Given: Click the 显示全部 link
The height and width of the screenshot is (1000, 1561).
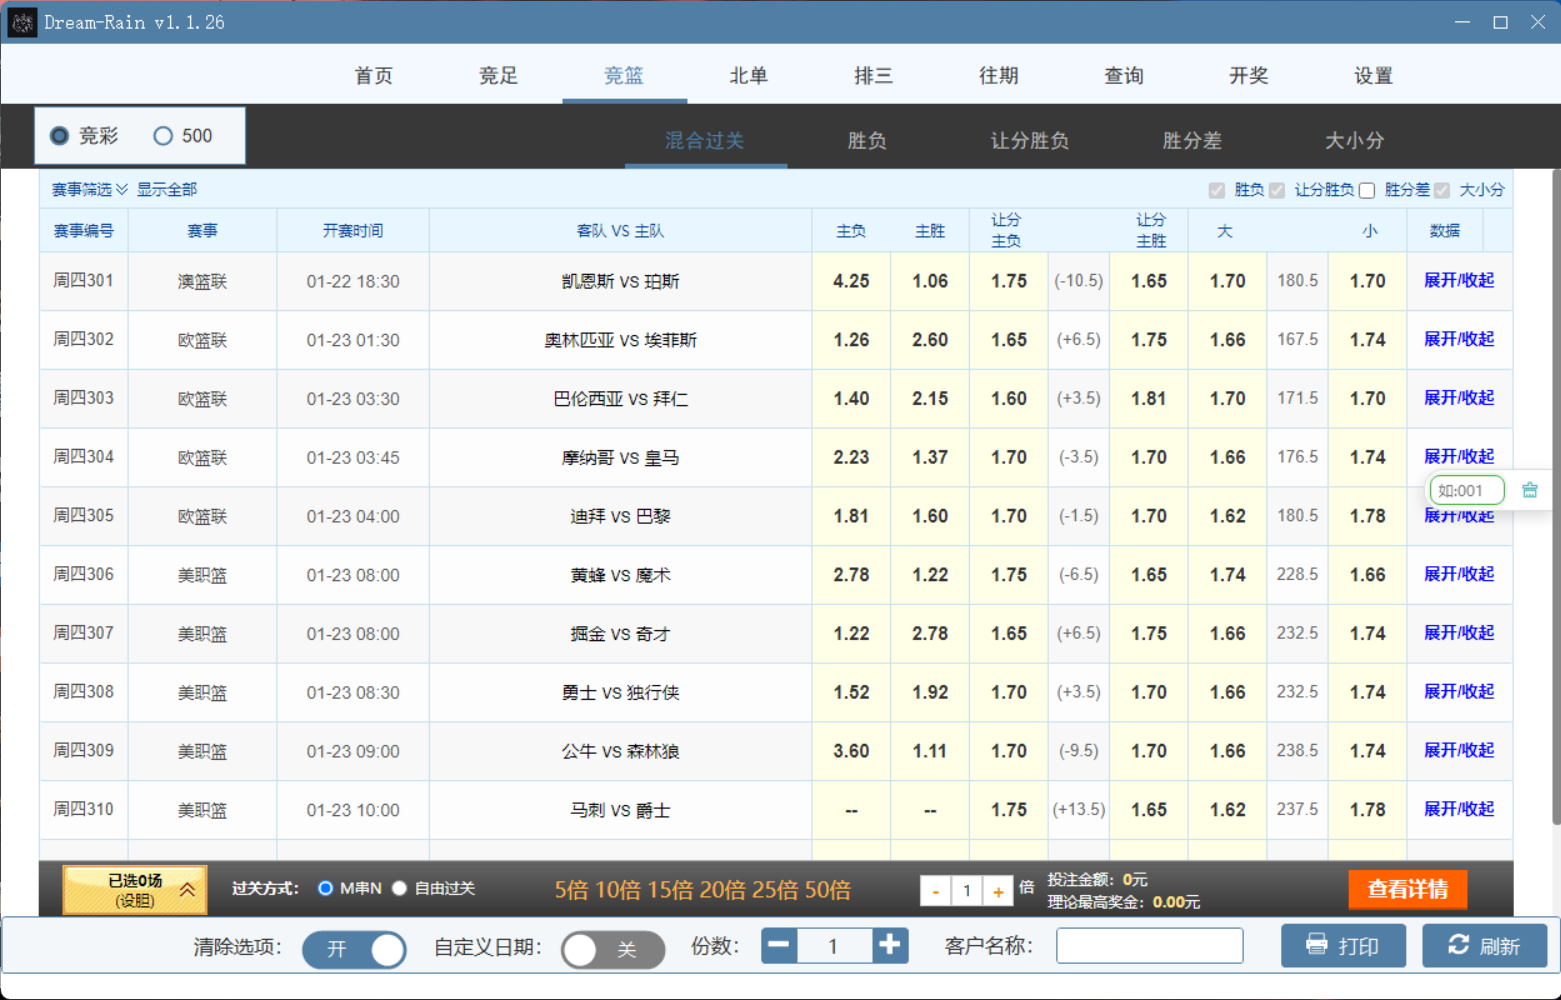Looking at the screenshot, I should click(167, 189).
